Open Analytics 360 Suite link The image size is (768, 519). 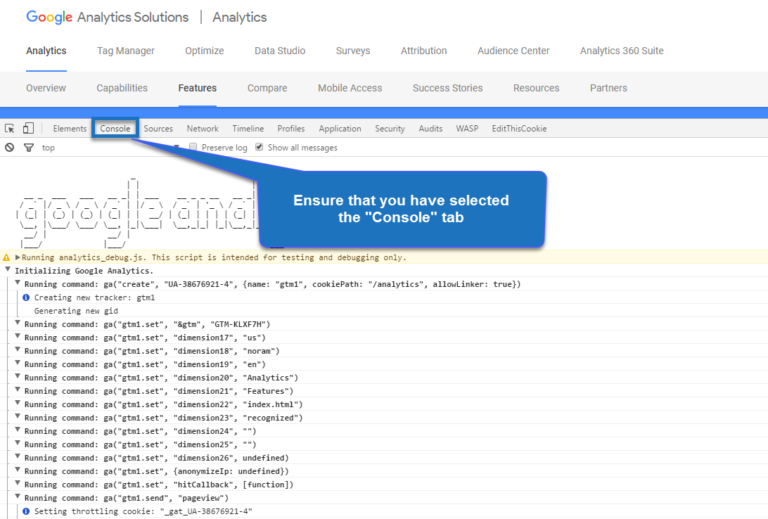pyautogui.click(x=622, y=51)
